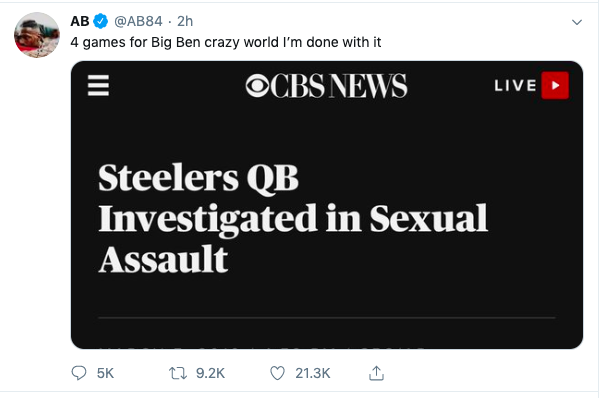Retweet this post using the retweet icon
Image resolution: width=604 pixels, height=398 pixels.
click(x=178, y=373)
